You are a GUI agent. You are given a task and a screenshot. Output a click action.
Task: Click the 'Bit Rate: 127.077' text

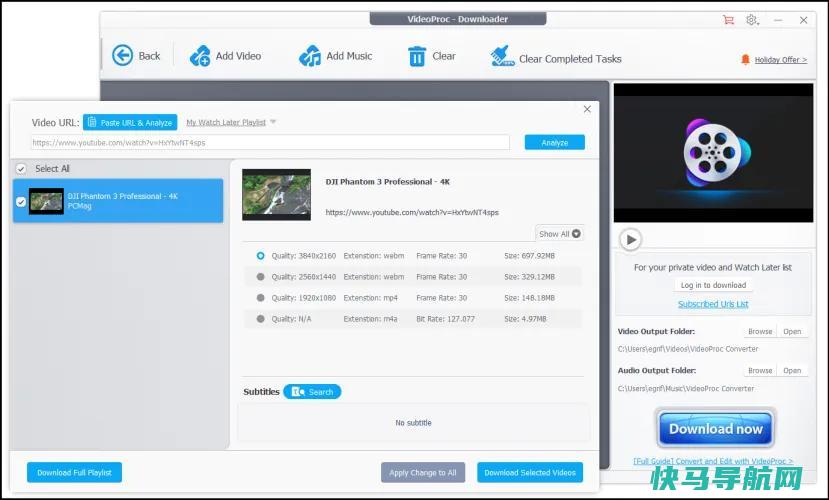tap(445, 319)
